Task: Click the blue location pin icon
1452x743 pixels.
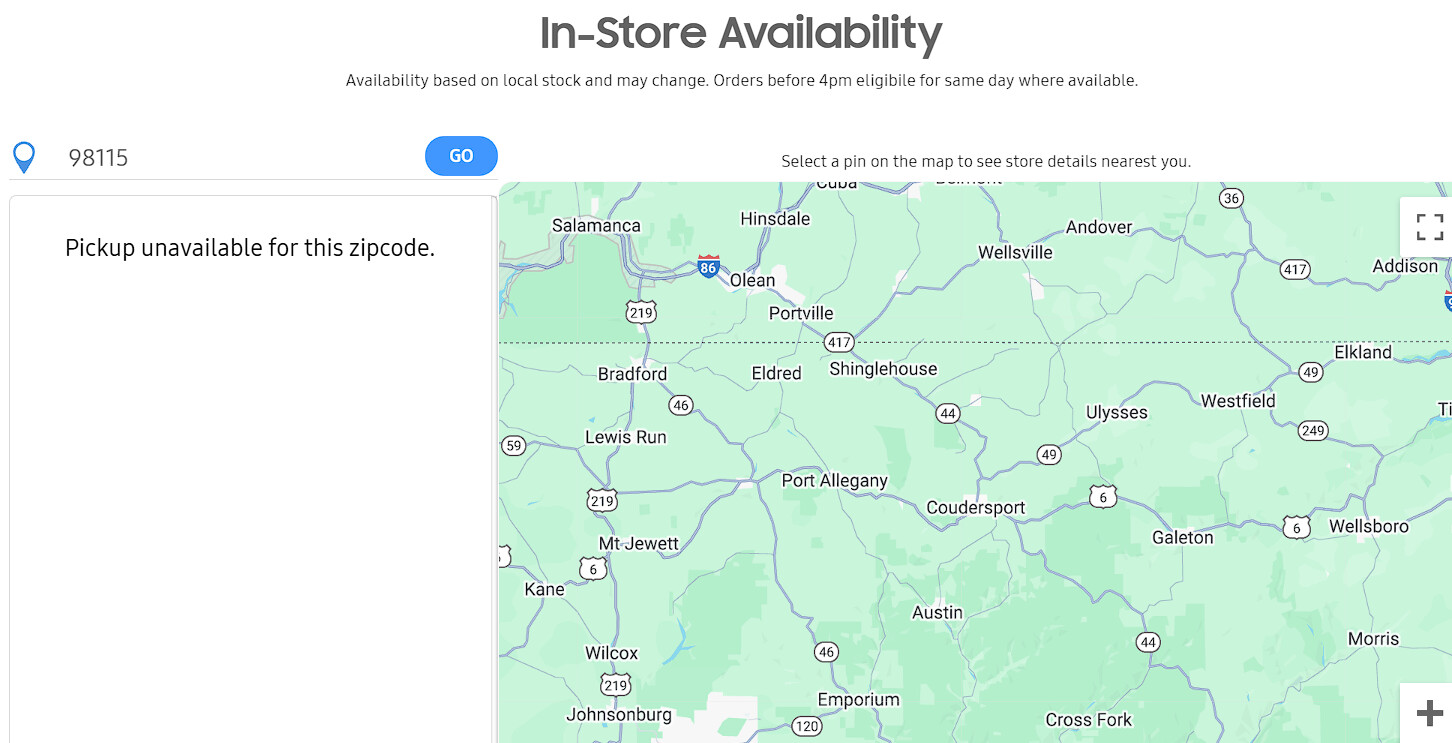Action: pos(23,157)
